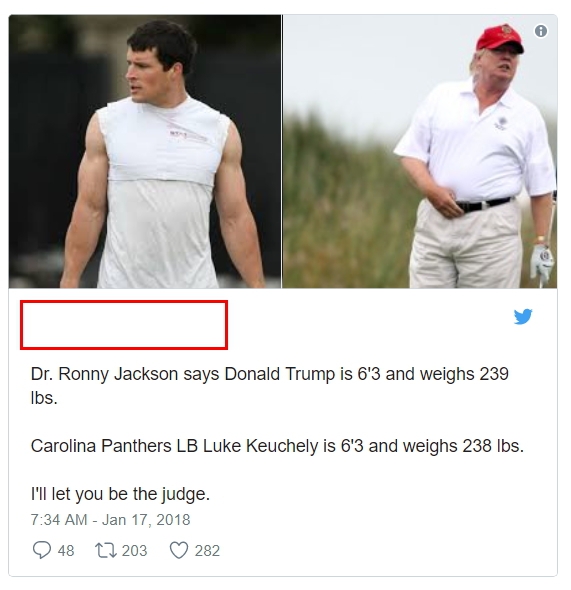Open the 7:34 AM - Jan 17, 2018 timestamp
The image size is (571, 590).
110,520
